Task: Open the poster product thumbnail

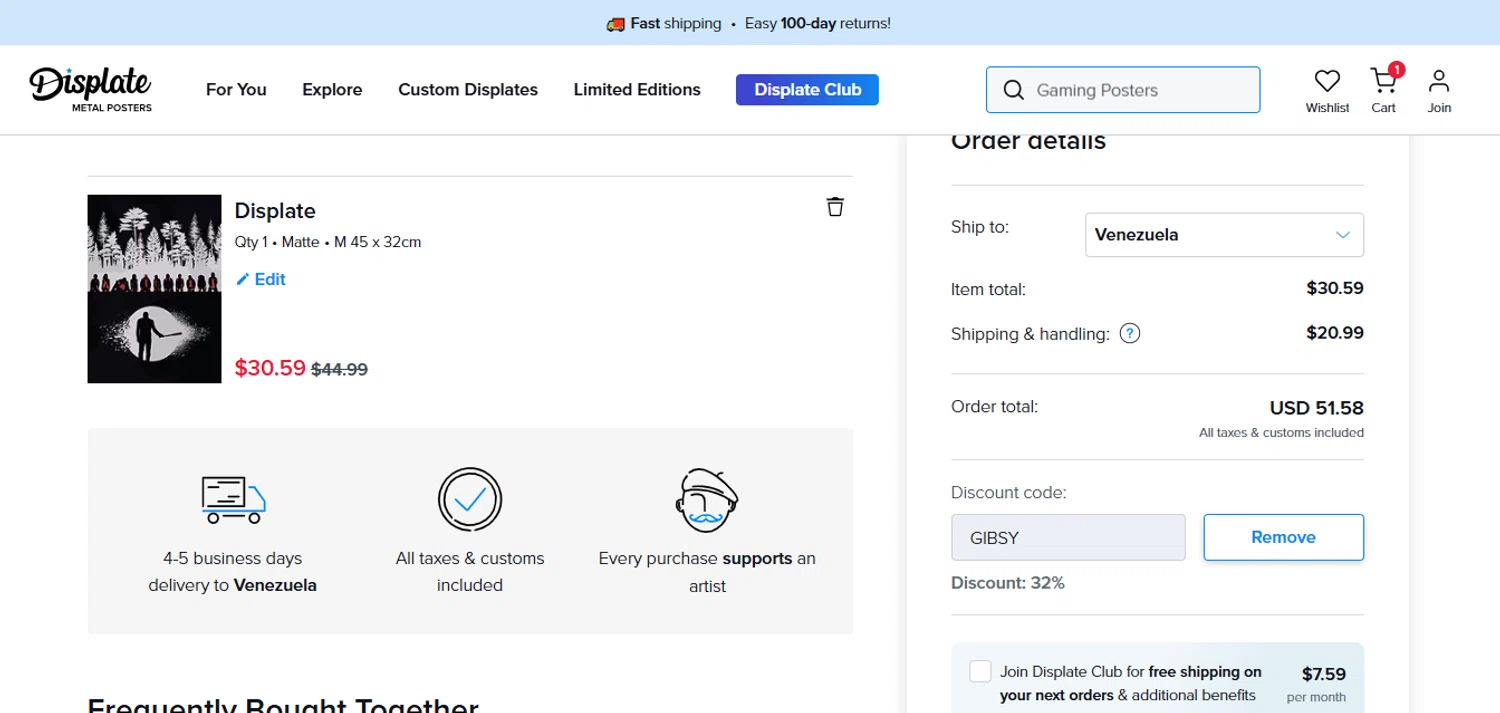Action: coord(154,289)
